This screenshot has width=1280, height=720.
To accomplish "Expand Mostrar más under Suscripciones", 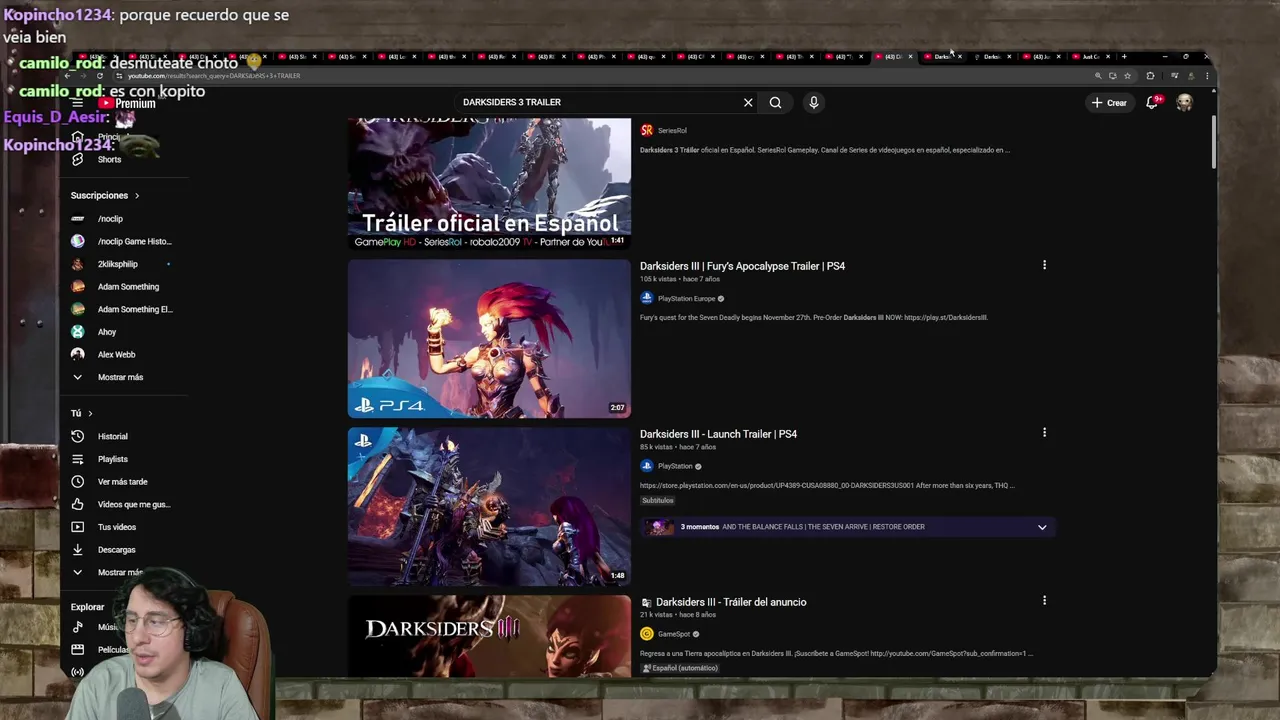I will [x=120, y=377].
